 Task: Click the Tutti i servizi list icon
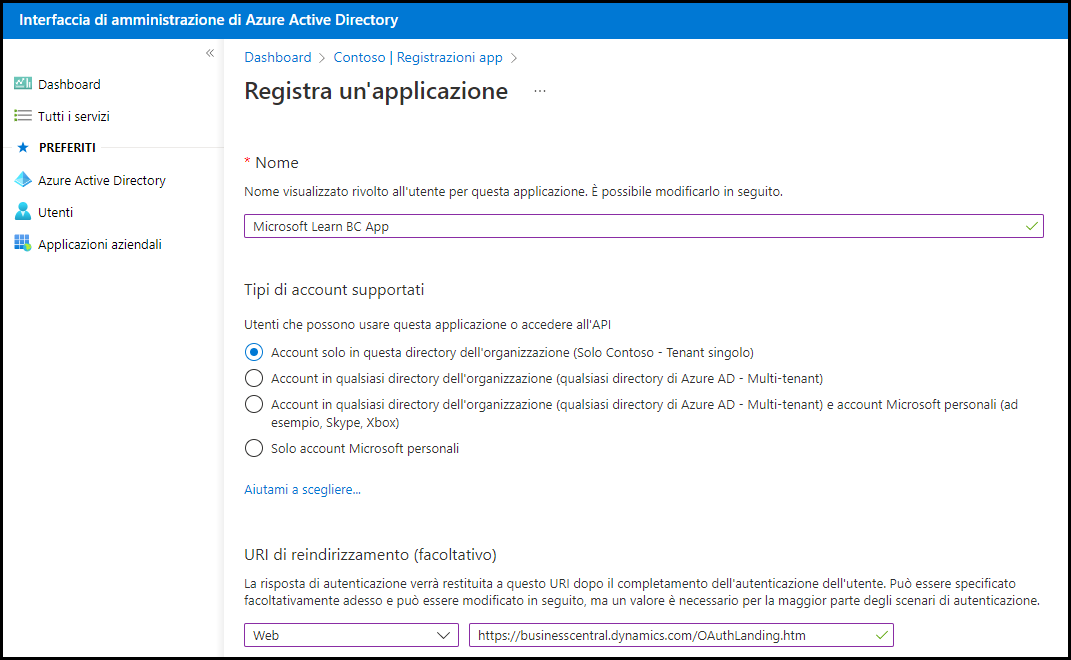[x=23, y=116]
